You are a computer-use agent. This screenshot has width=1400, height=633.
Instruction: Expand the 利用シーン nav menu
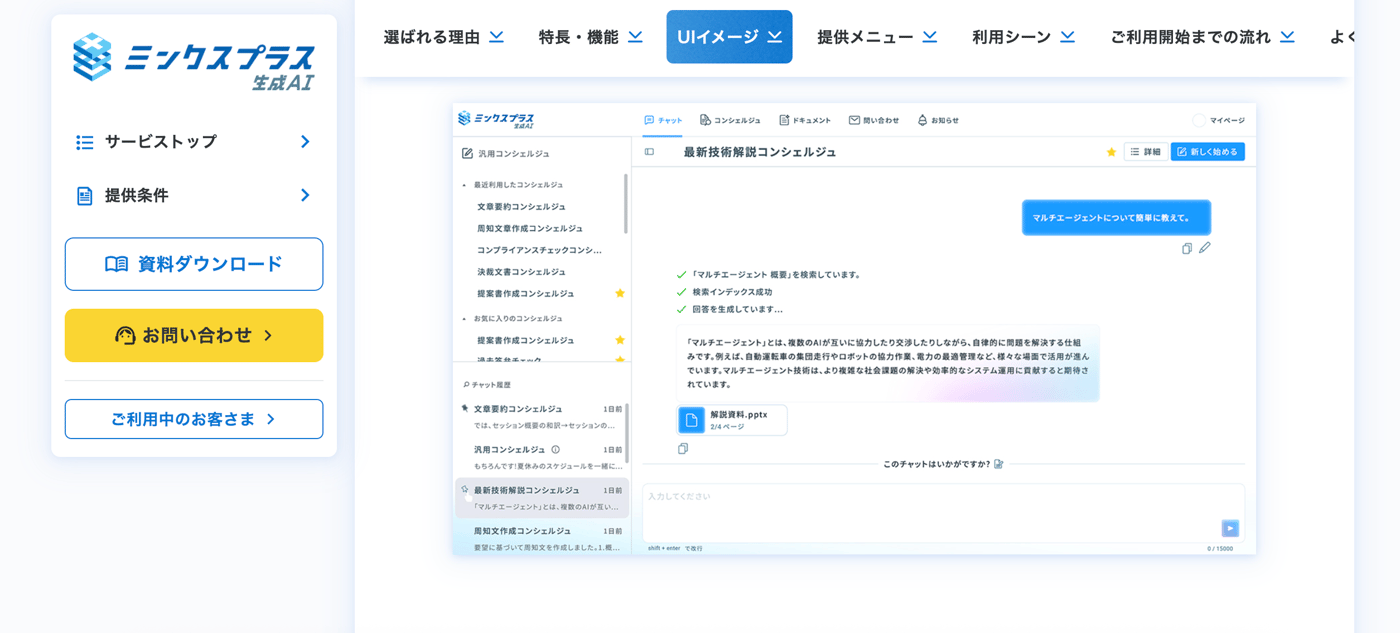pos(1023,37)
